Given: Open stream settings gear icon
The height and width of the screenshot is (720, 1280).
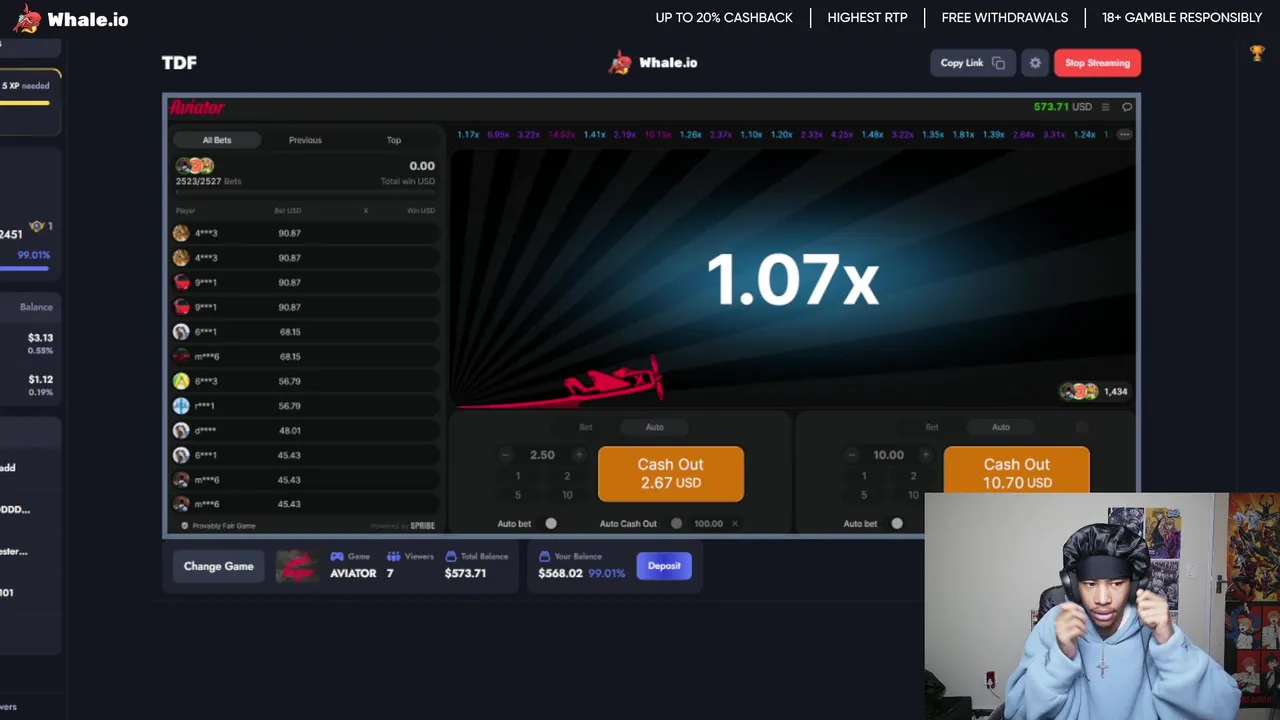Looking at the screenshot, I should (x=1035, y=63).
